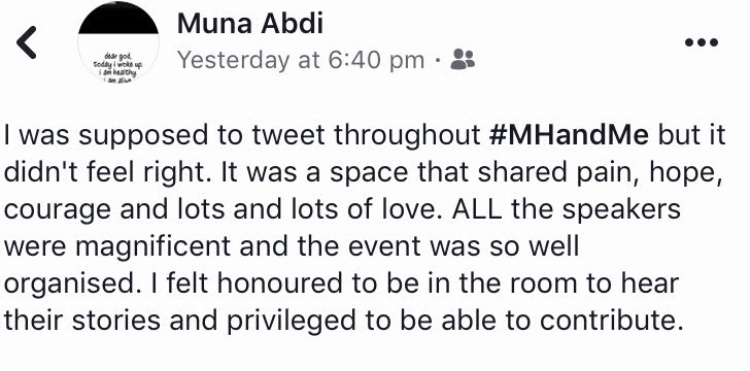The image size is (750, 371).
Task: Click the 'Yesterday at 6:40 pm' timestamp
Action: pos(301,60)
